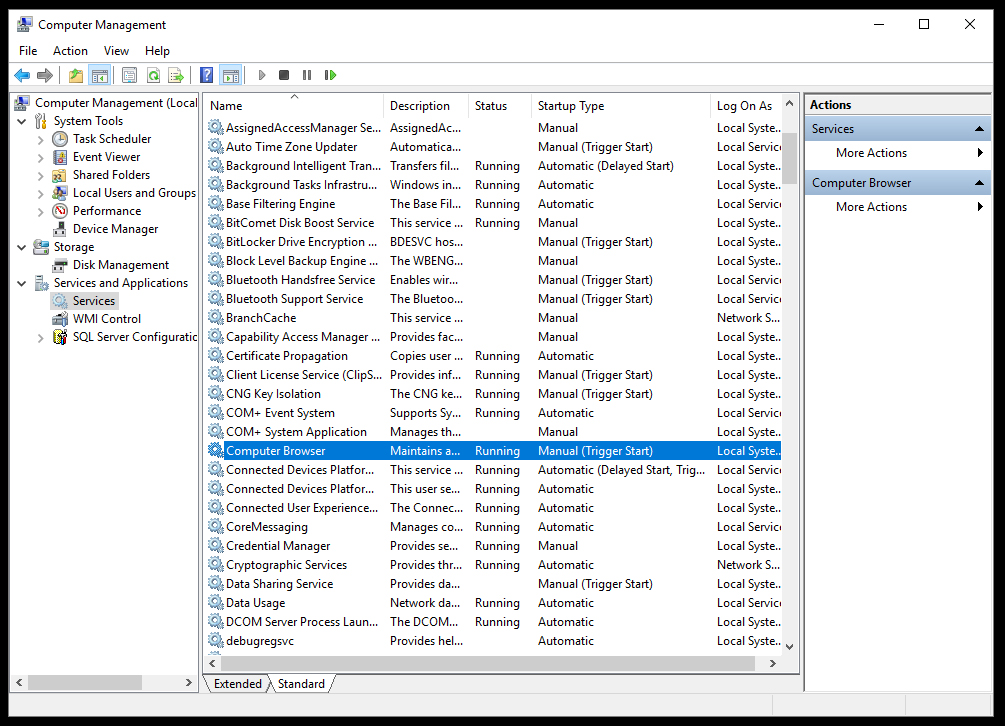Screen dimensions: 1005x726
Task: Click the Stop Service square icon
Action: [284, 76]
